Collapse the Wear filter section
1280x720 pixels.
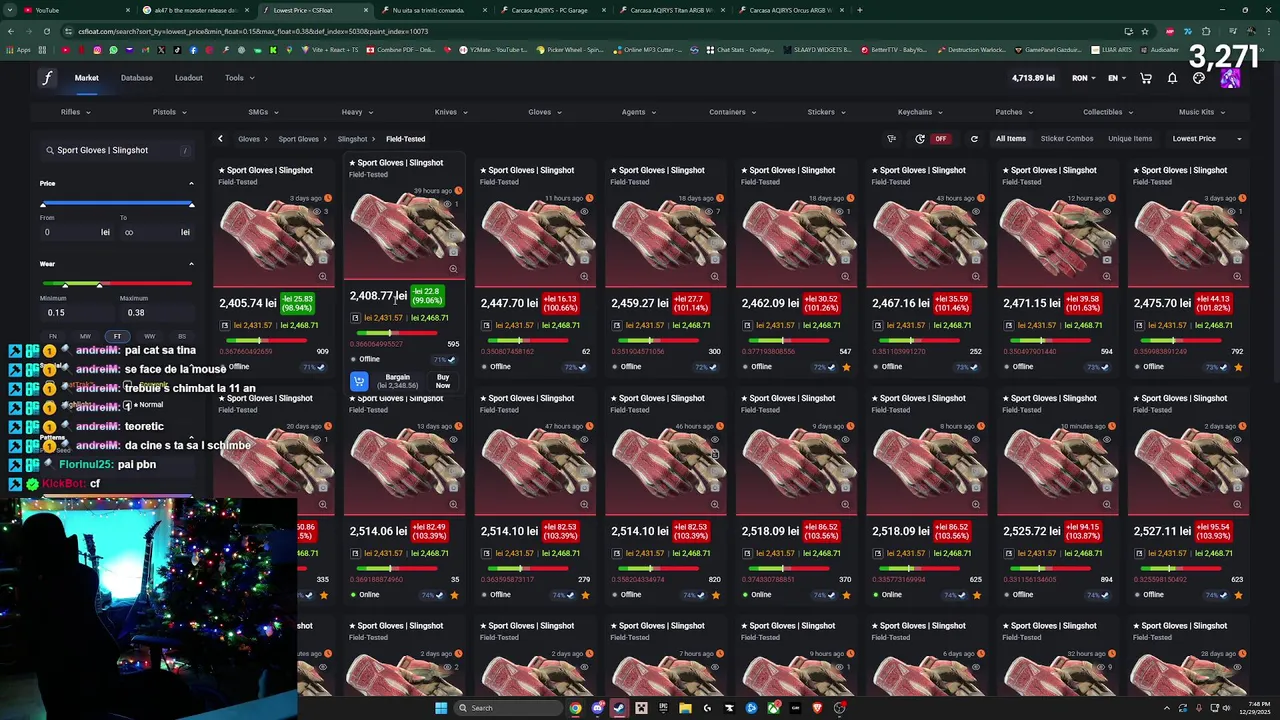(191, 264)
